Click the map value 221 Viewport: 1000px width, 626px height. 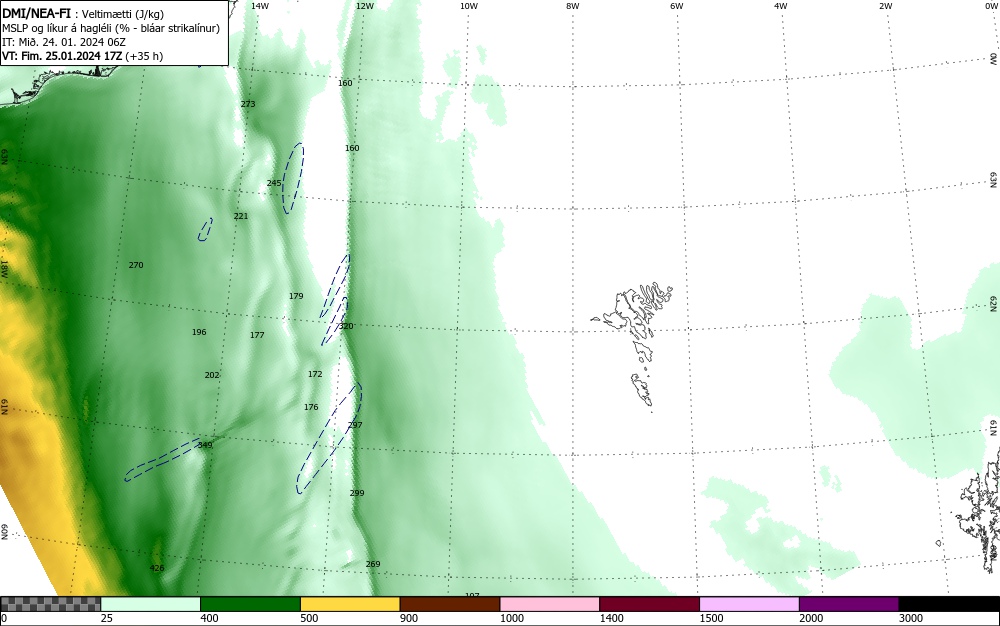[240, 216]
